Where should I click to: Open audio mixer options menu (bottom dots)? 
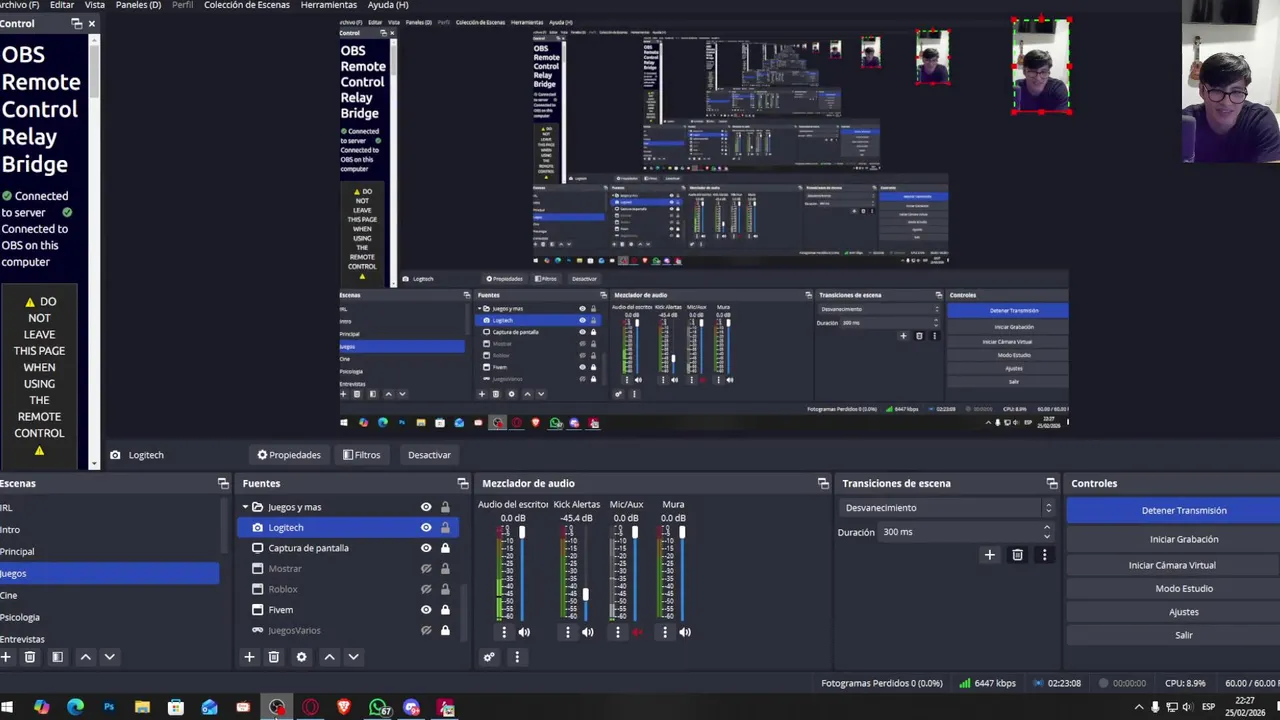point(517,657)
